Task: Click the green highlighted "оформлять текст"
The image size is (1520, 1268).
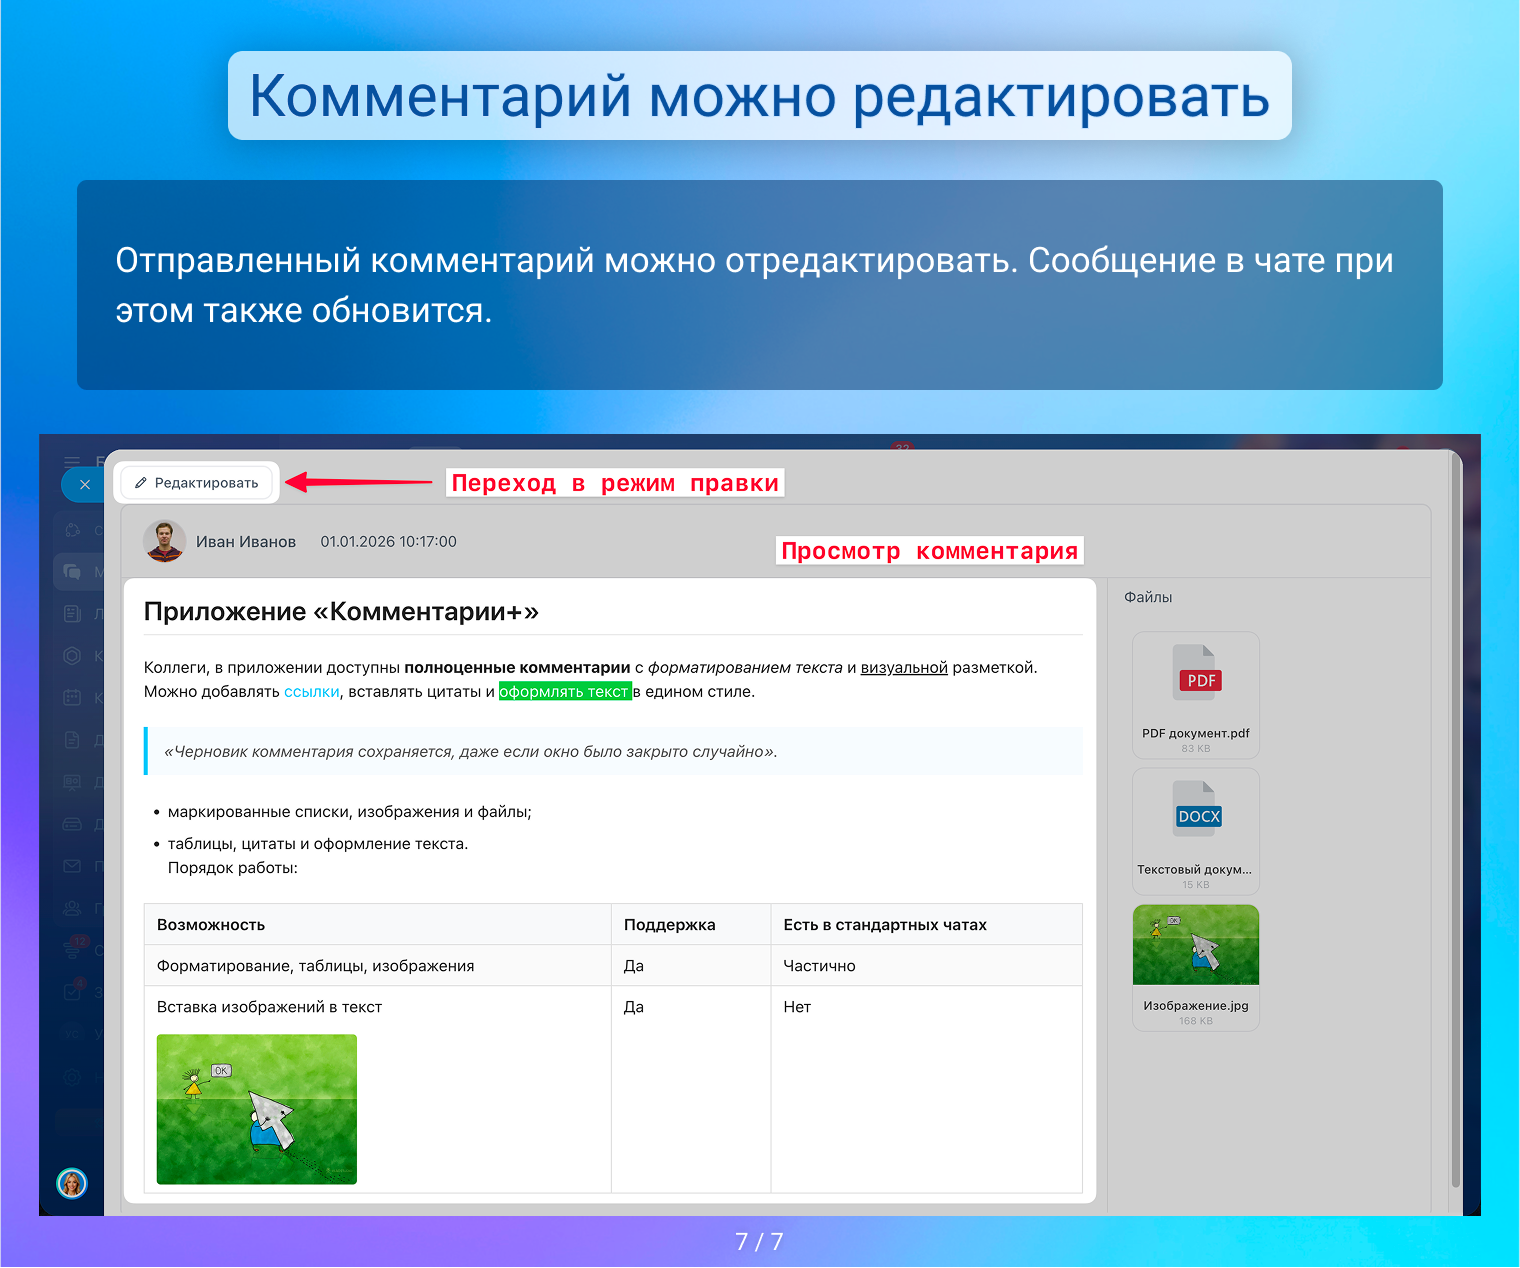Action: coord(565,692)
